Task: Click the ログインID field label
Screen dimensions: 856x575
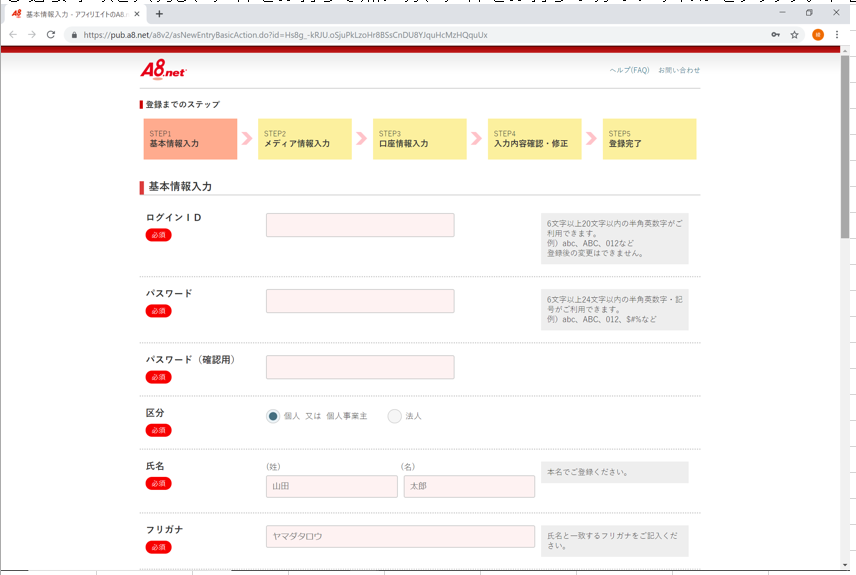Action: coord(174,217)
